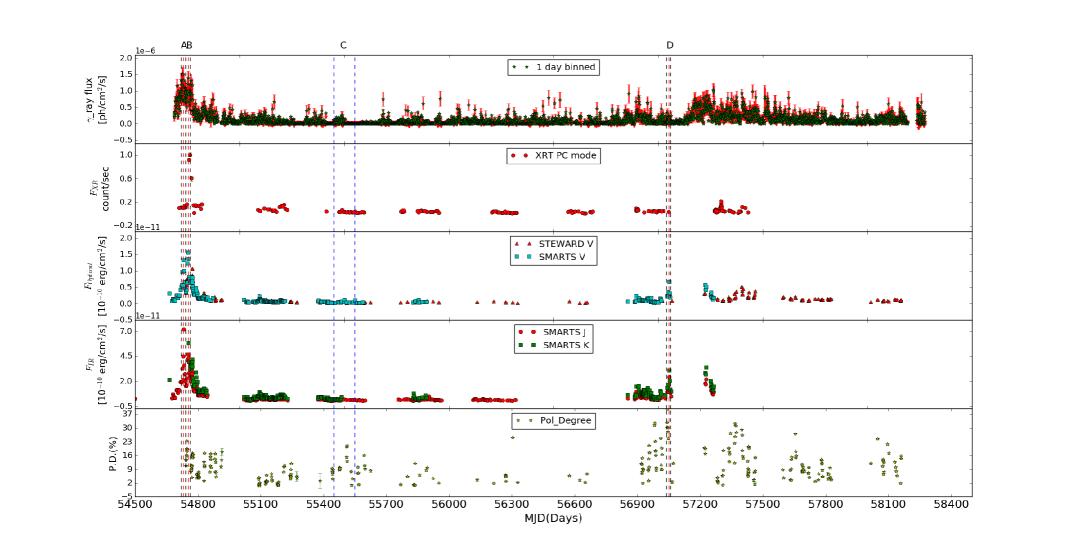The width and height of the screenshot is (1080, 552).
Task: Click the x-axis tick '56900'
Action: [x=637, y=505]
